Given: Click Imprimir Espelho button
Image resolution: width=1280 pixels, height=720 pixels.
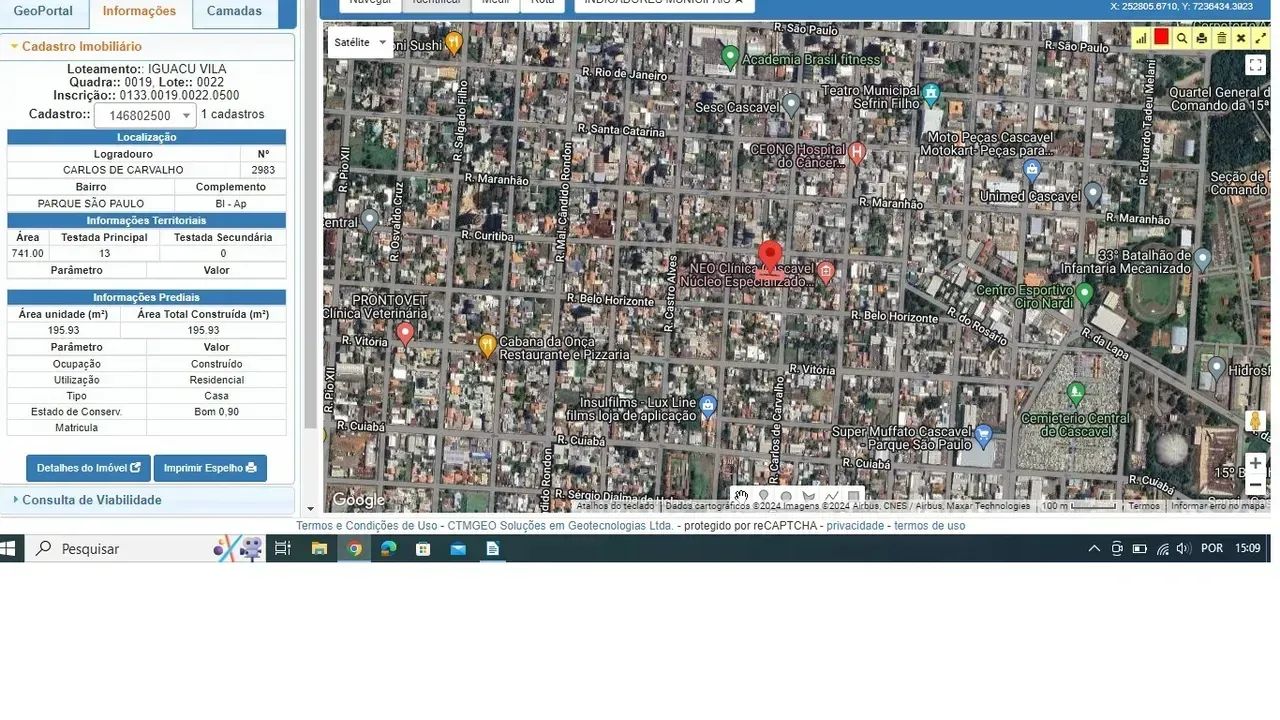Looking at the screenshot, I should (x=210, y=468).
